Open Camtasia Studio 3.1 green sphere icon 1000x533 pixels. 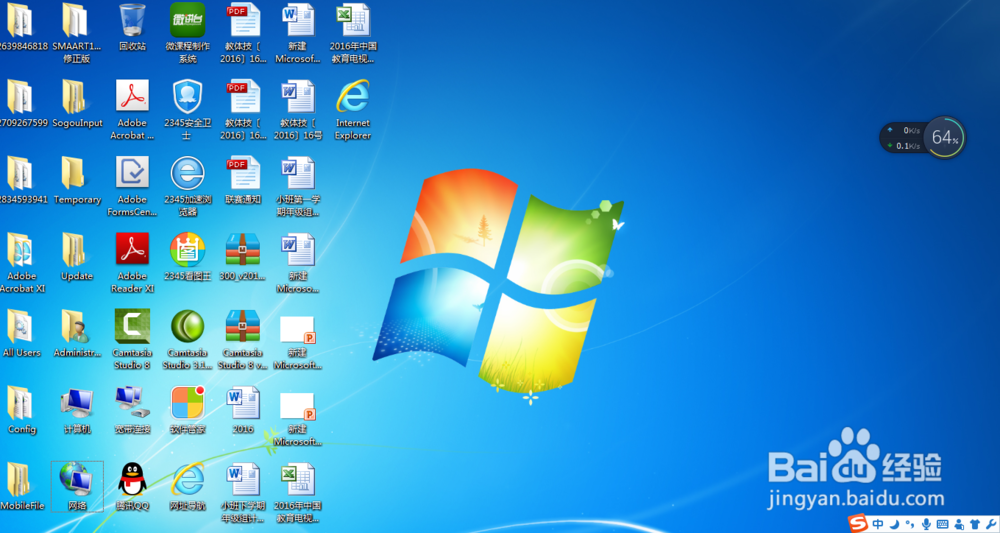tap(188, 339)
